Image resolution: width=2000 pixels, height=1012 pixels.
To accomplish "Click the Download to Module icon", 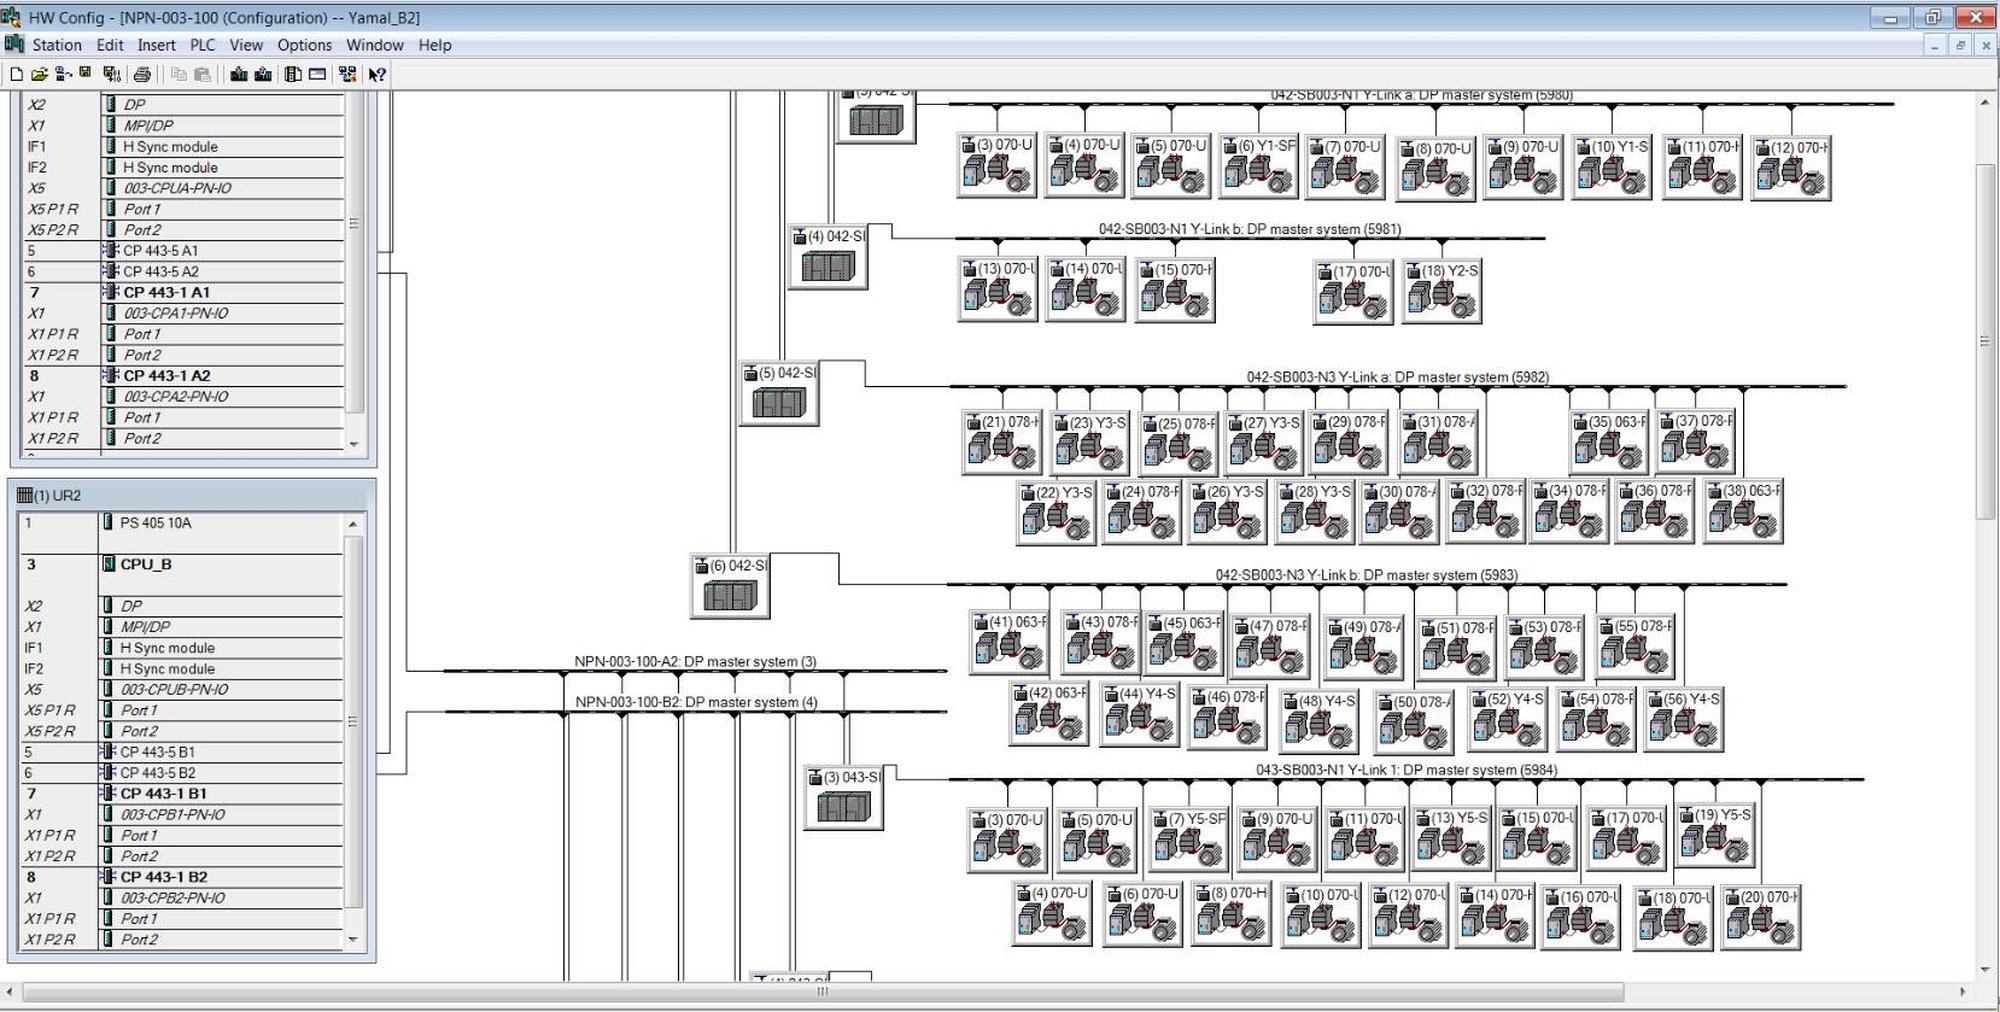I will point(239,74).
